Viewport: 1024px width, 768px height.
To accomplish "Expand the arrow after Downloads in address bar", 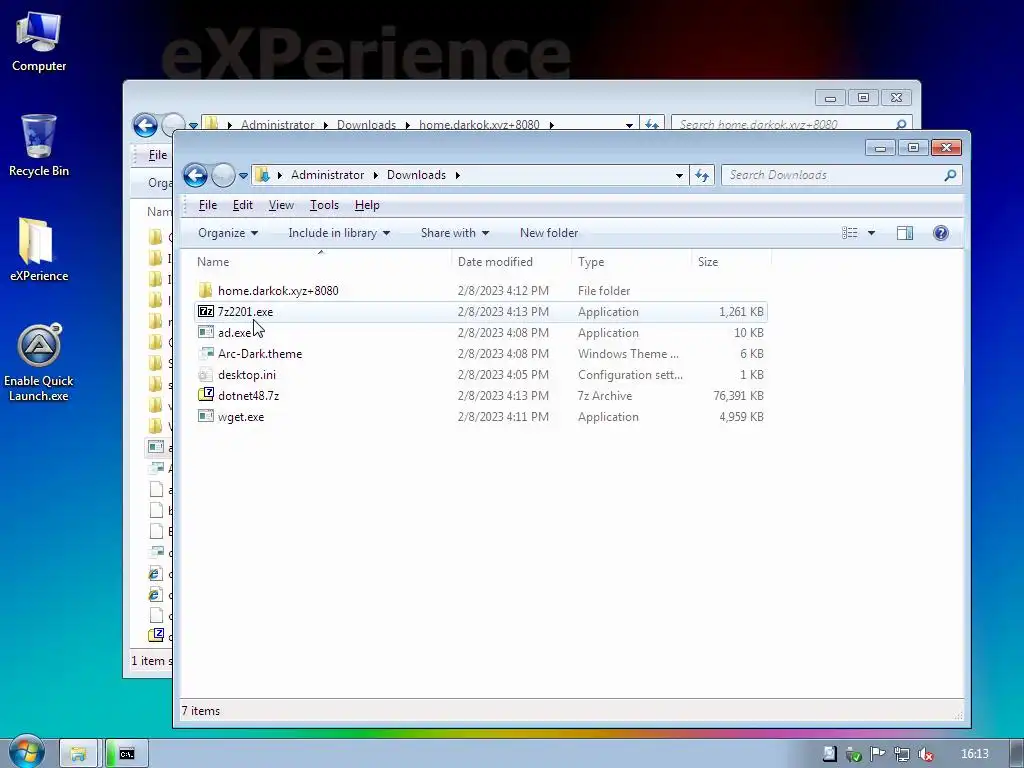I will pyautogui.click(x=458, y=175).
